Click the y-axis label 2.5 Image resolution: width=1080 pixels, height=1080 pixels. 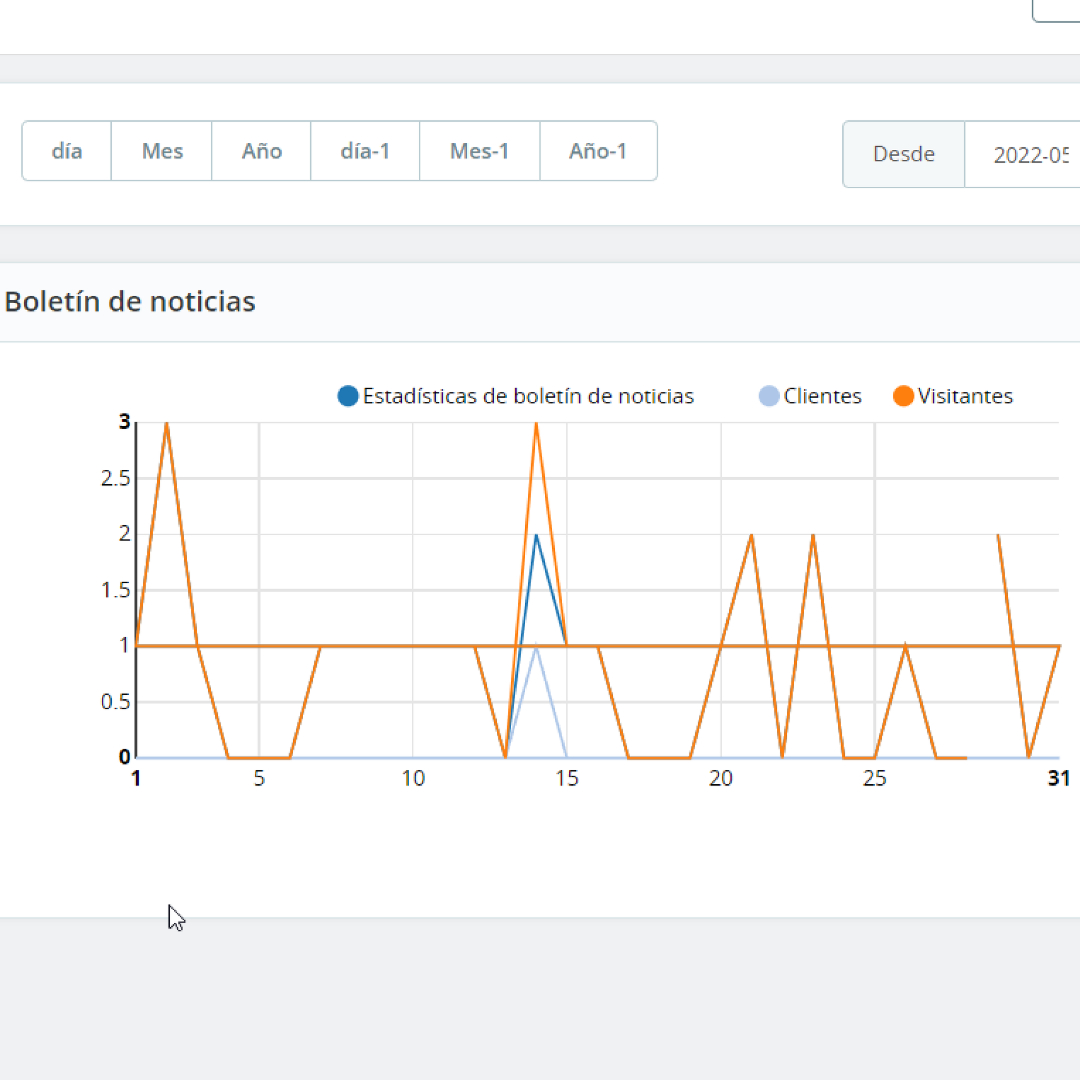(x=115, y=478)
